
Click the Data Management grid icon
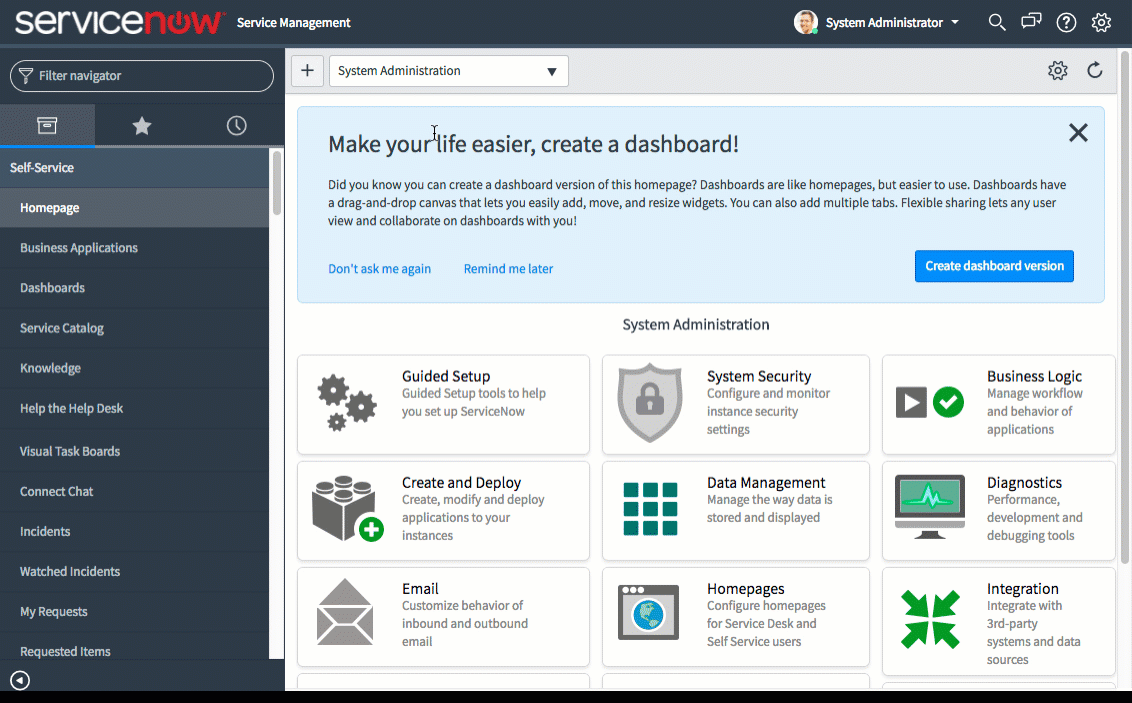(x=650, y=509)
